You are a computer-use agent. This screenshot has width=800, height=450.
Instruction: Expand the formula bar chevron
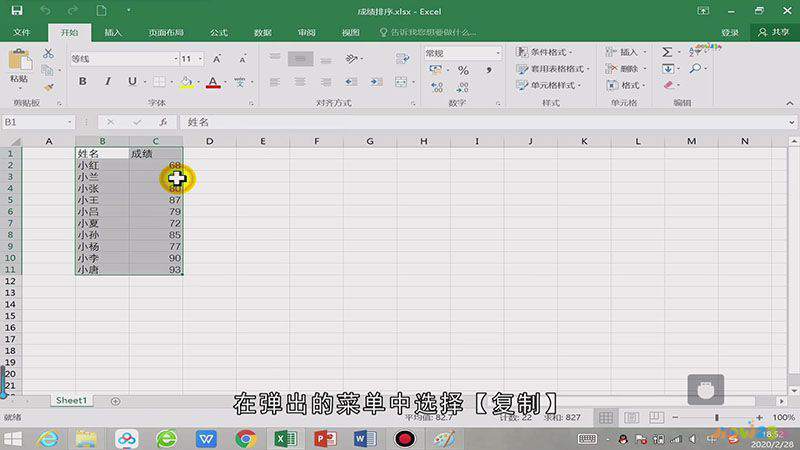pos(791,122)
